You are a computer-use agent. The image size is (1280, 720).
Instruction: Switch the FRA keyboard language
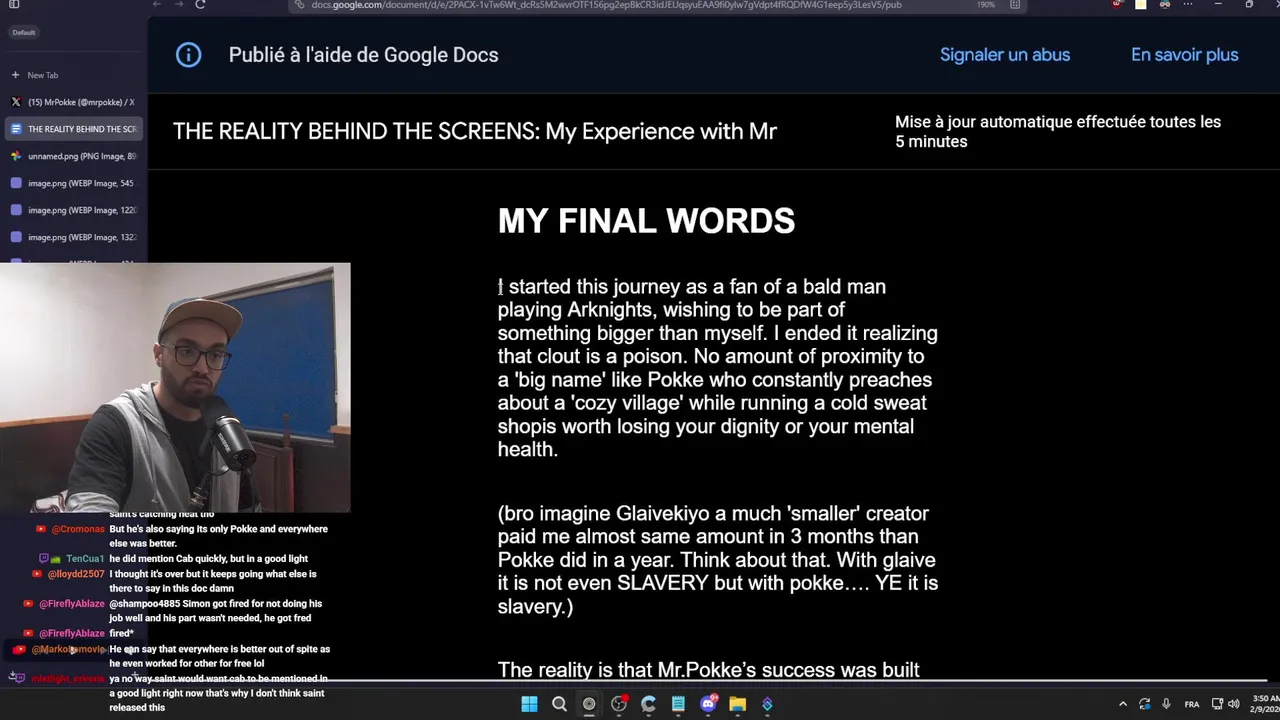pyautogui.click(x=1192, y=704)
